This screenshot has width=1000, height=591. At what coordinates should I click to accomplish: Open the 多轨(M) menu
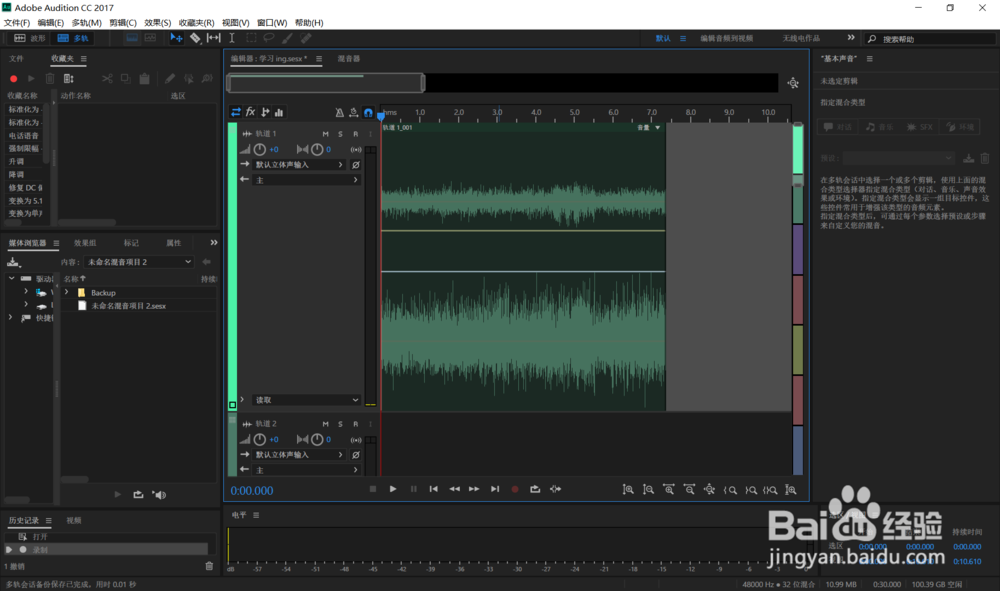point(86,22)
